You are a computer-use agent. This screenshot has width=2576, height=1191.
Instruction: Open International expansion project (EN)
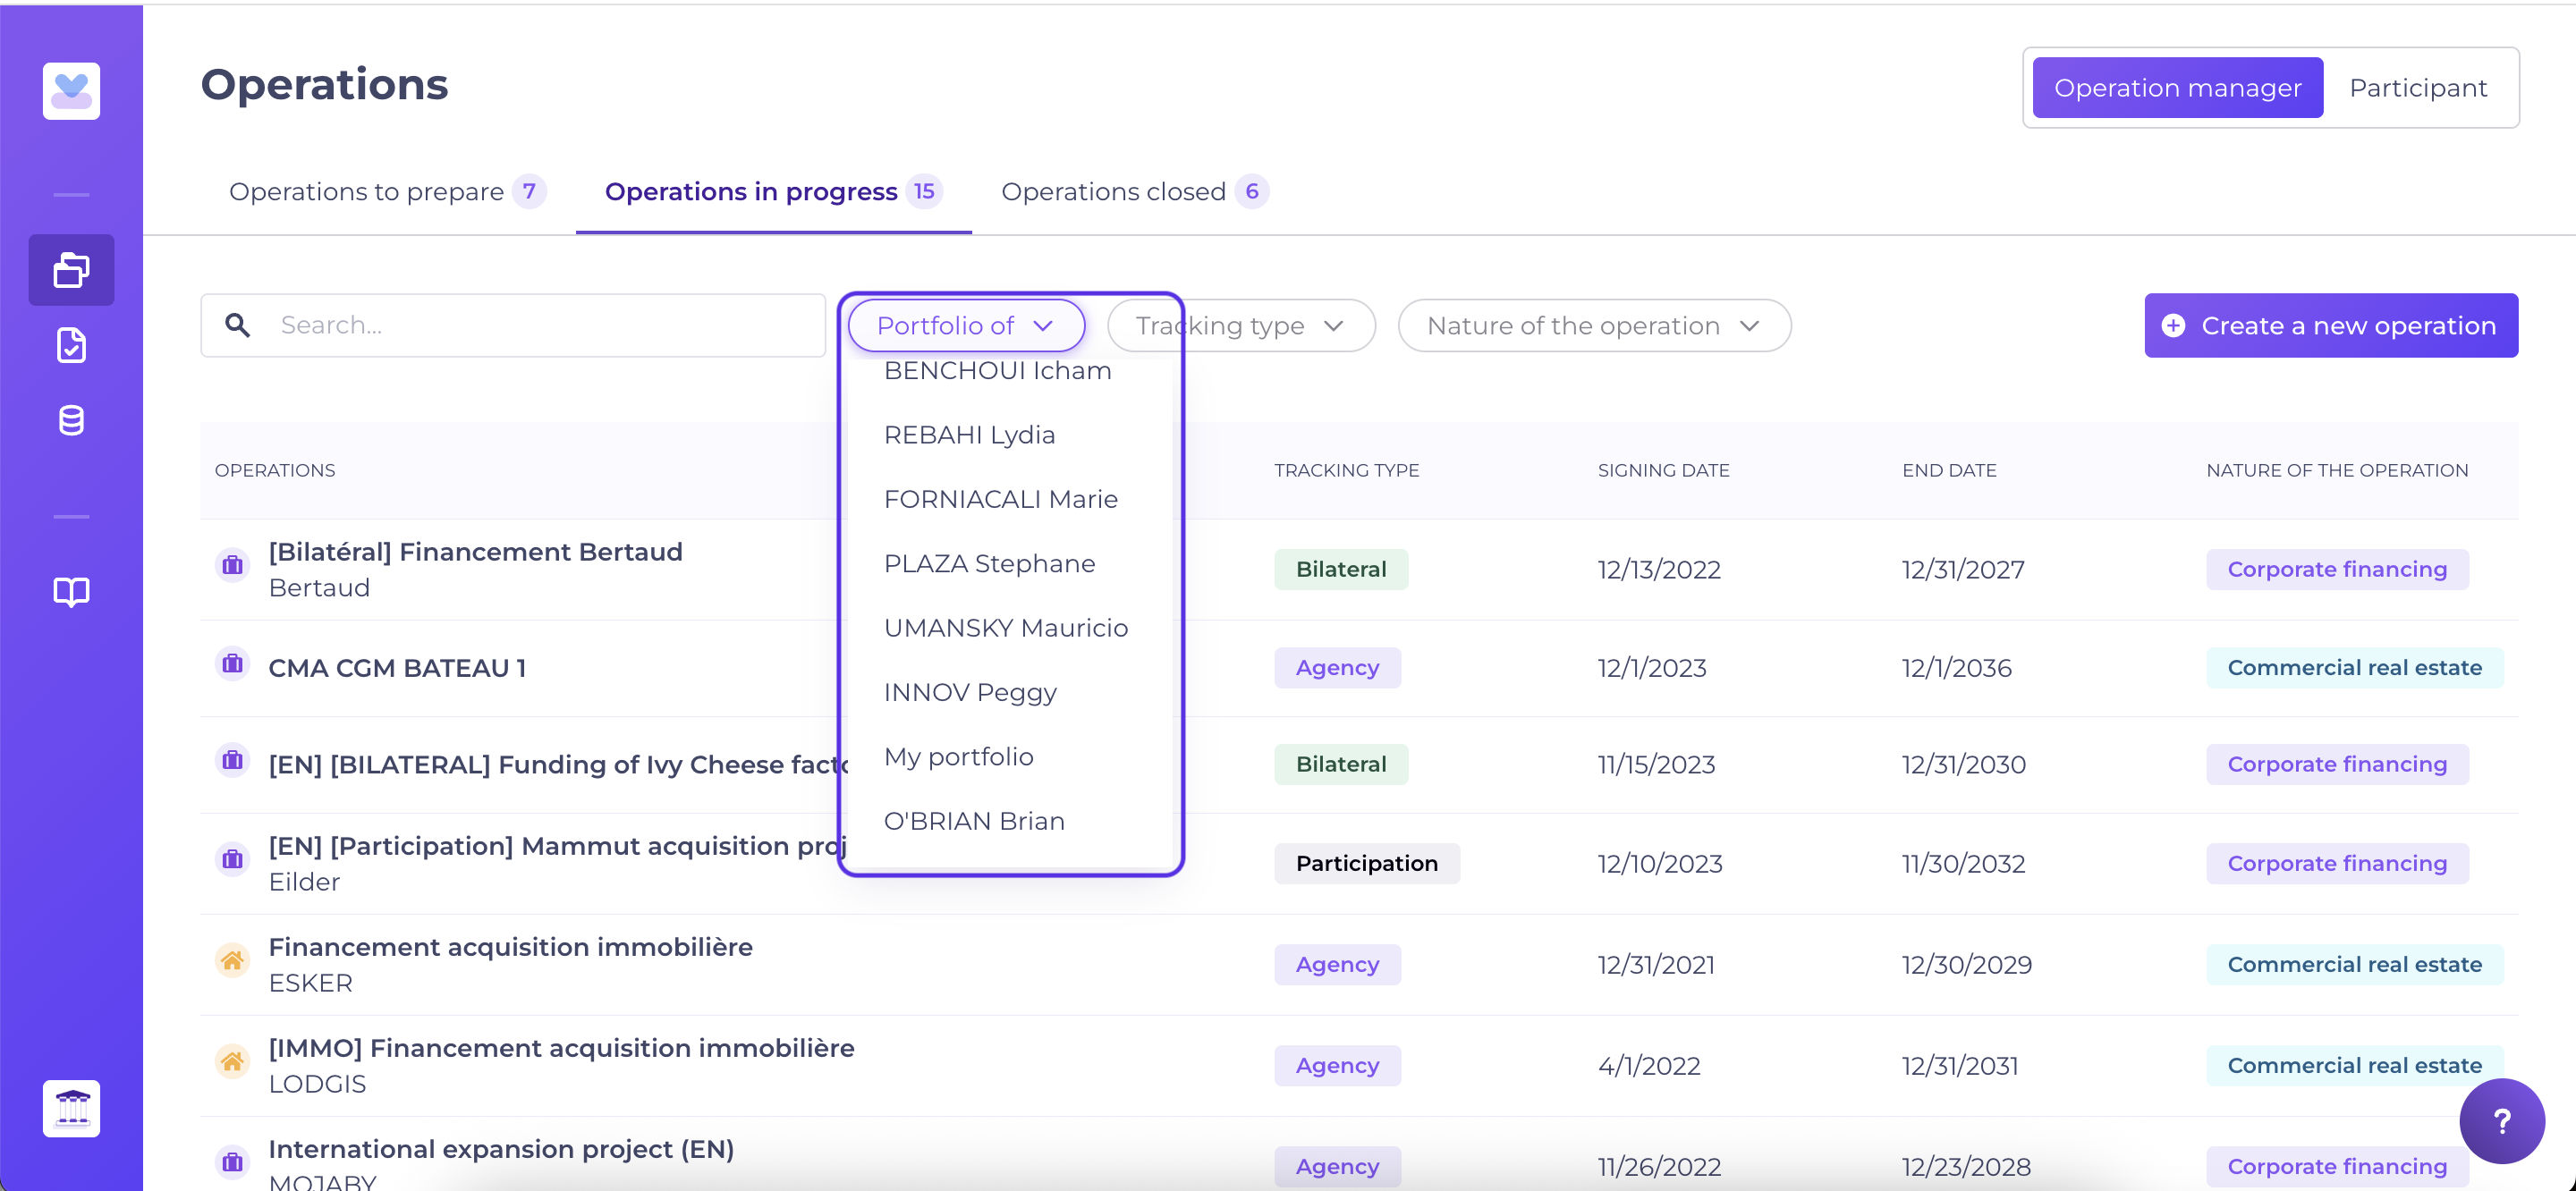[x=501, y=1149]
